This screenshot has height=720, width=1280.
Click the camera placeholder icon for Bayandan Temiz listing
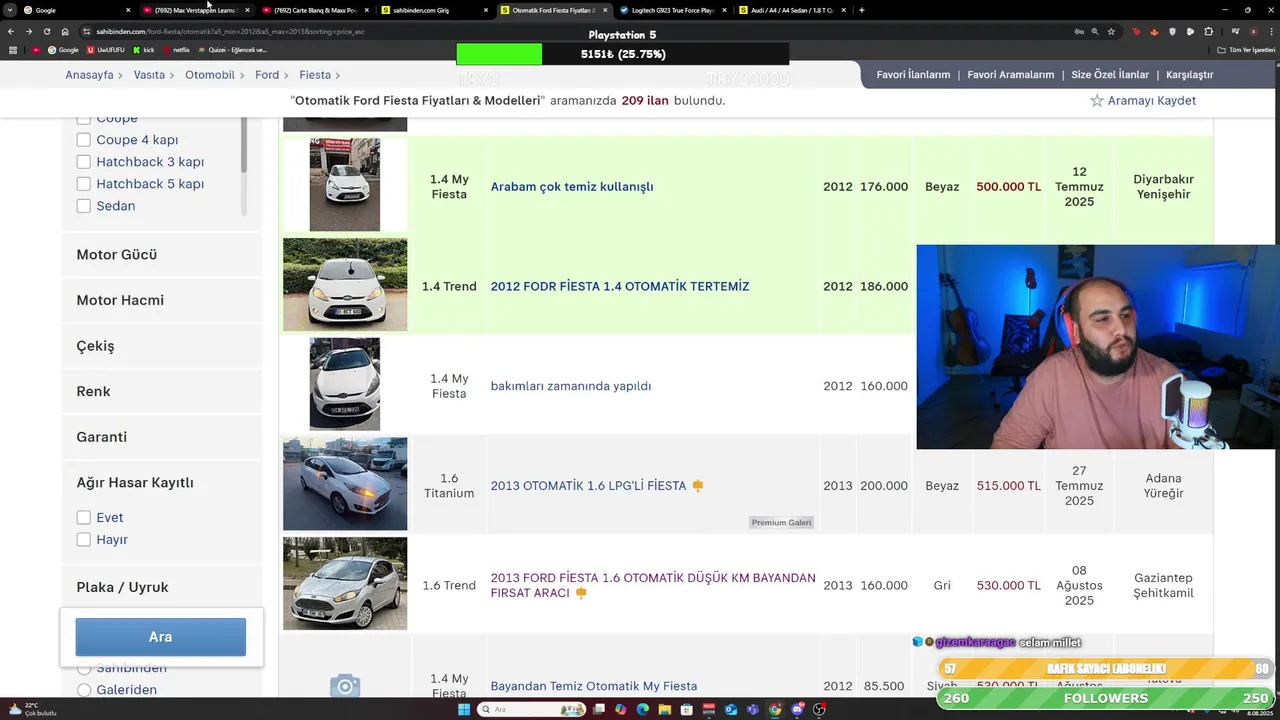345,686
